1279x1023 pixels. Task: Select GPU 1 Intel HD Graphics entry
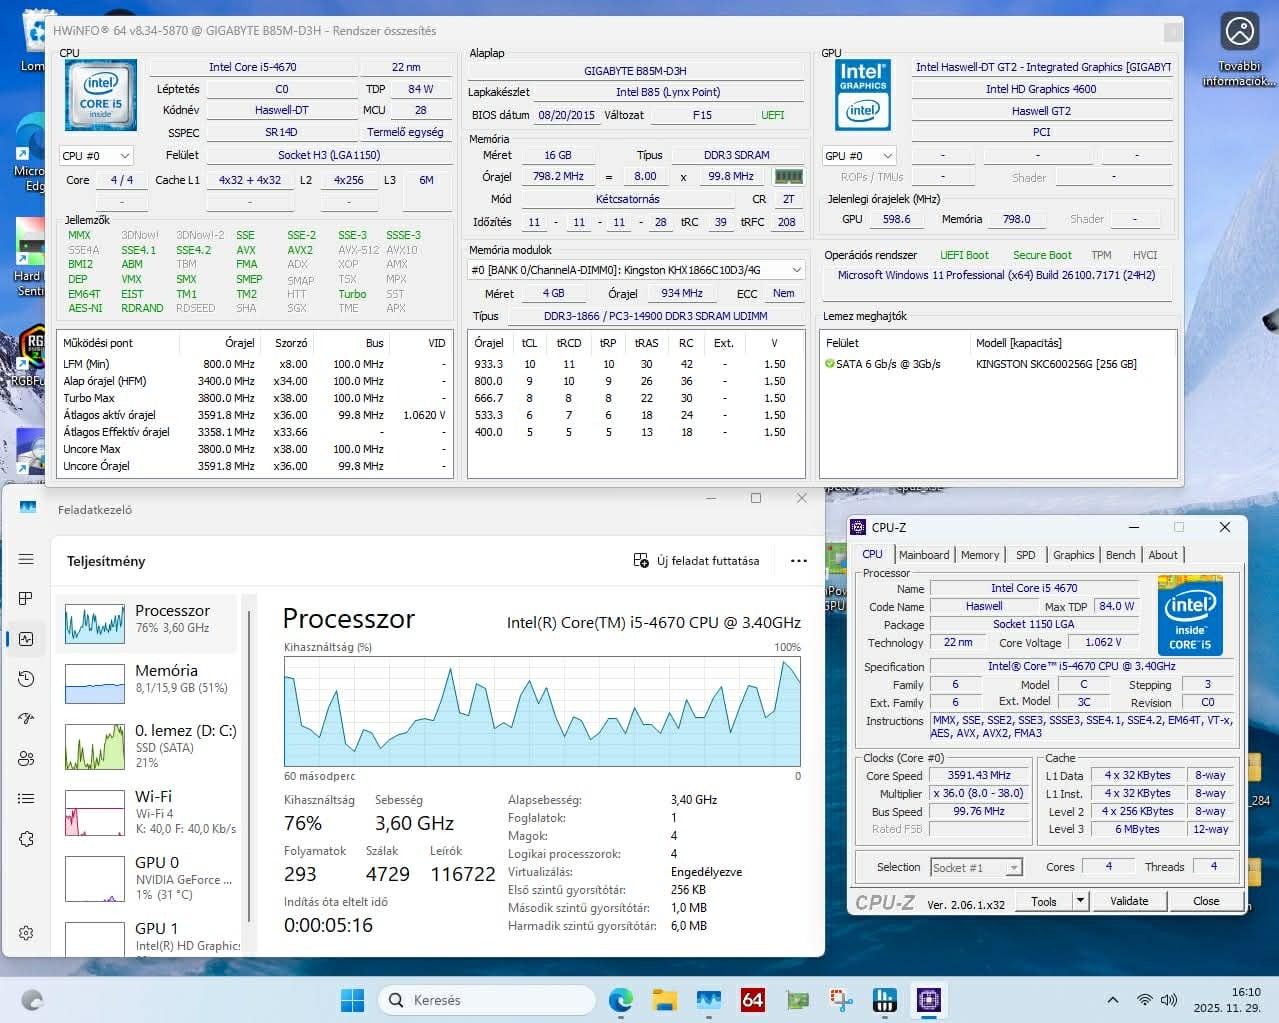click(x=148, y=938)
